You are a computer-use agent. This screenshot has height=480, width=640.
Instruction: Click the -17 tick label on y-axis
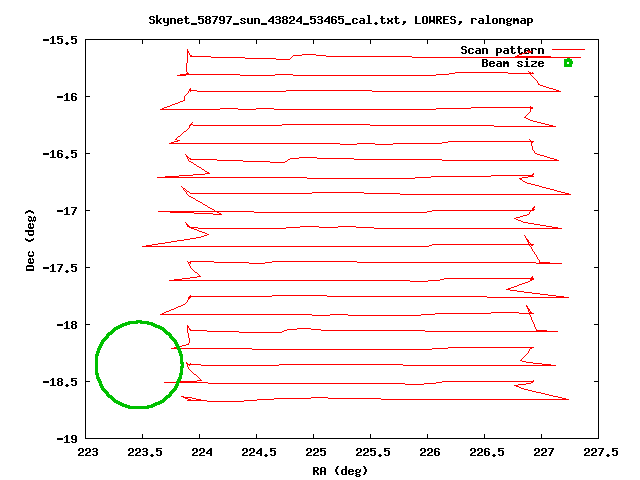point(68,211)
